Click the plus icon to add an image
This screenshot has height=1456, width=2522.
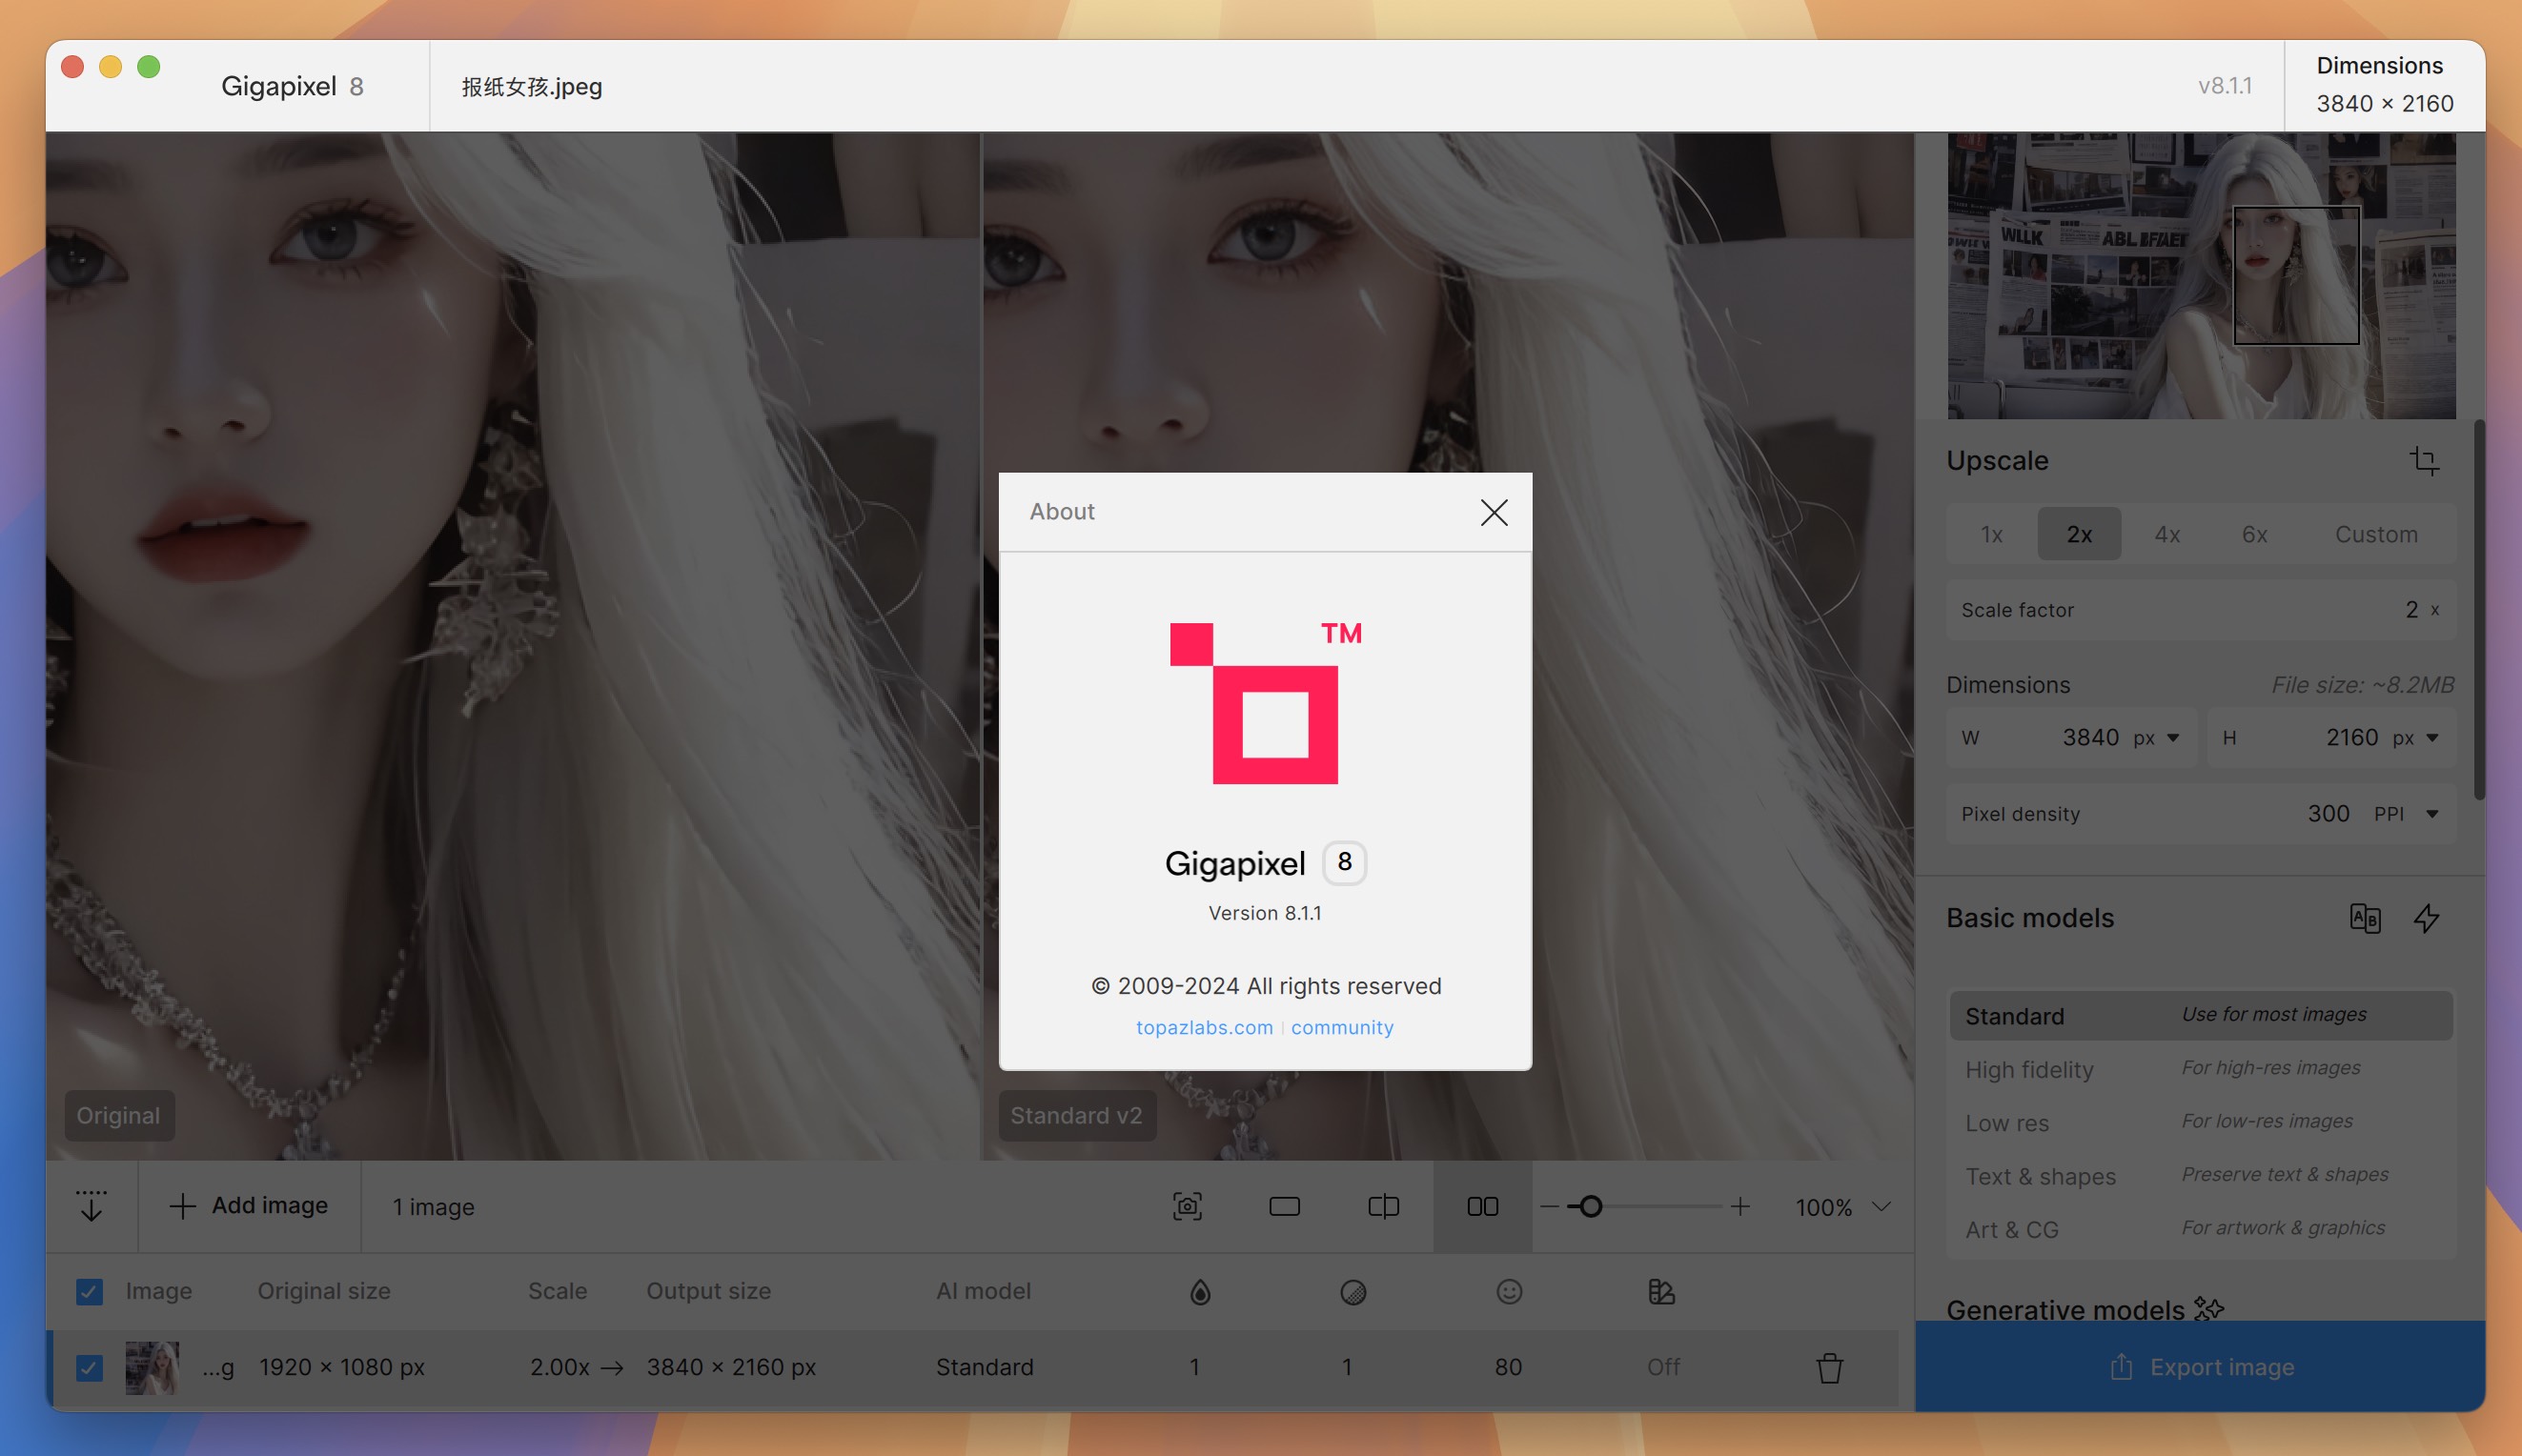tap(182, 1206)
